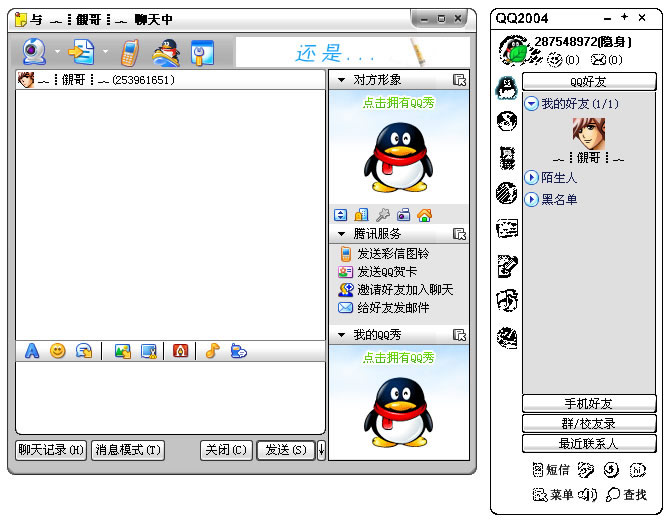Click the 关闭(C) button
Image resolution: width=671 pixels, height=521 pixels.
coord(226,450)
